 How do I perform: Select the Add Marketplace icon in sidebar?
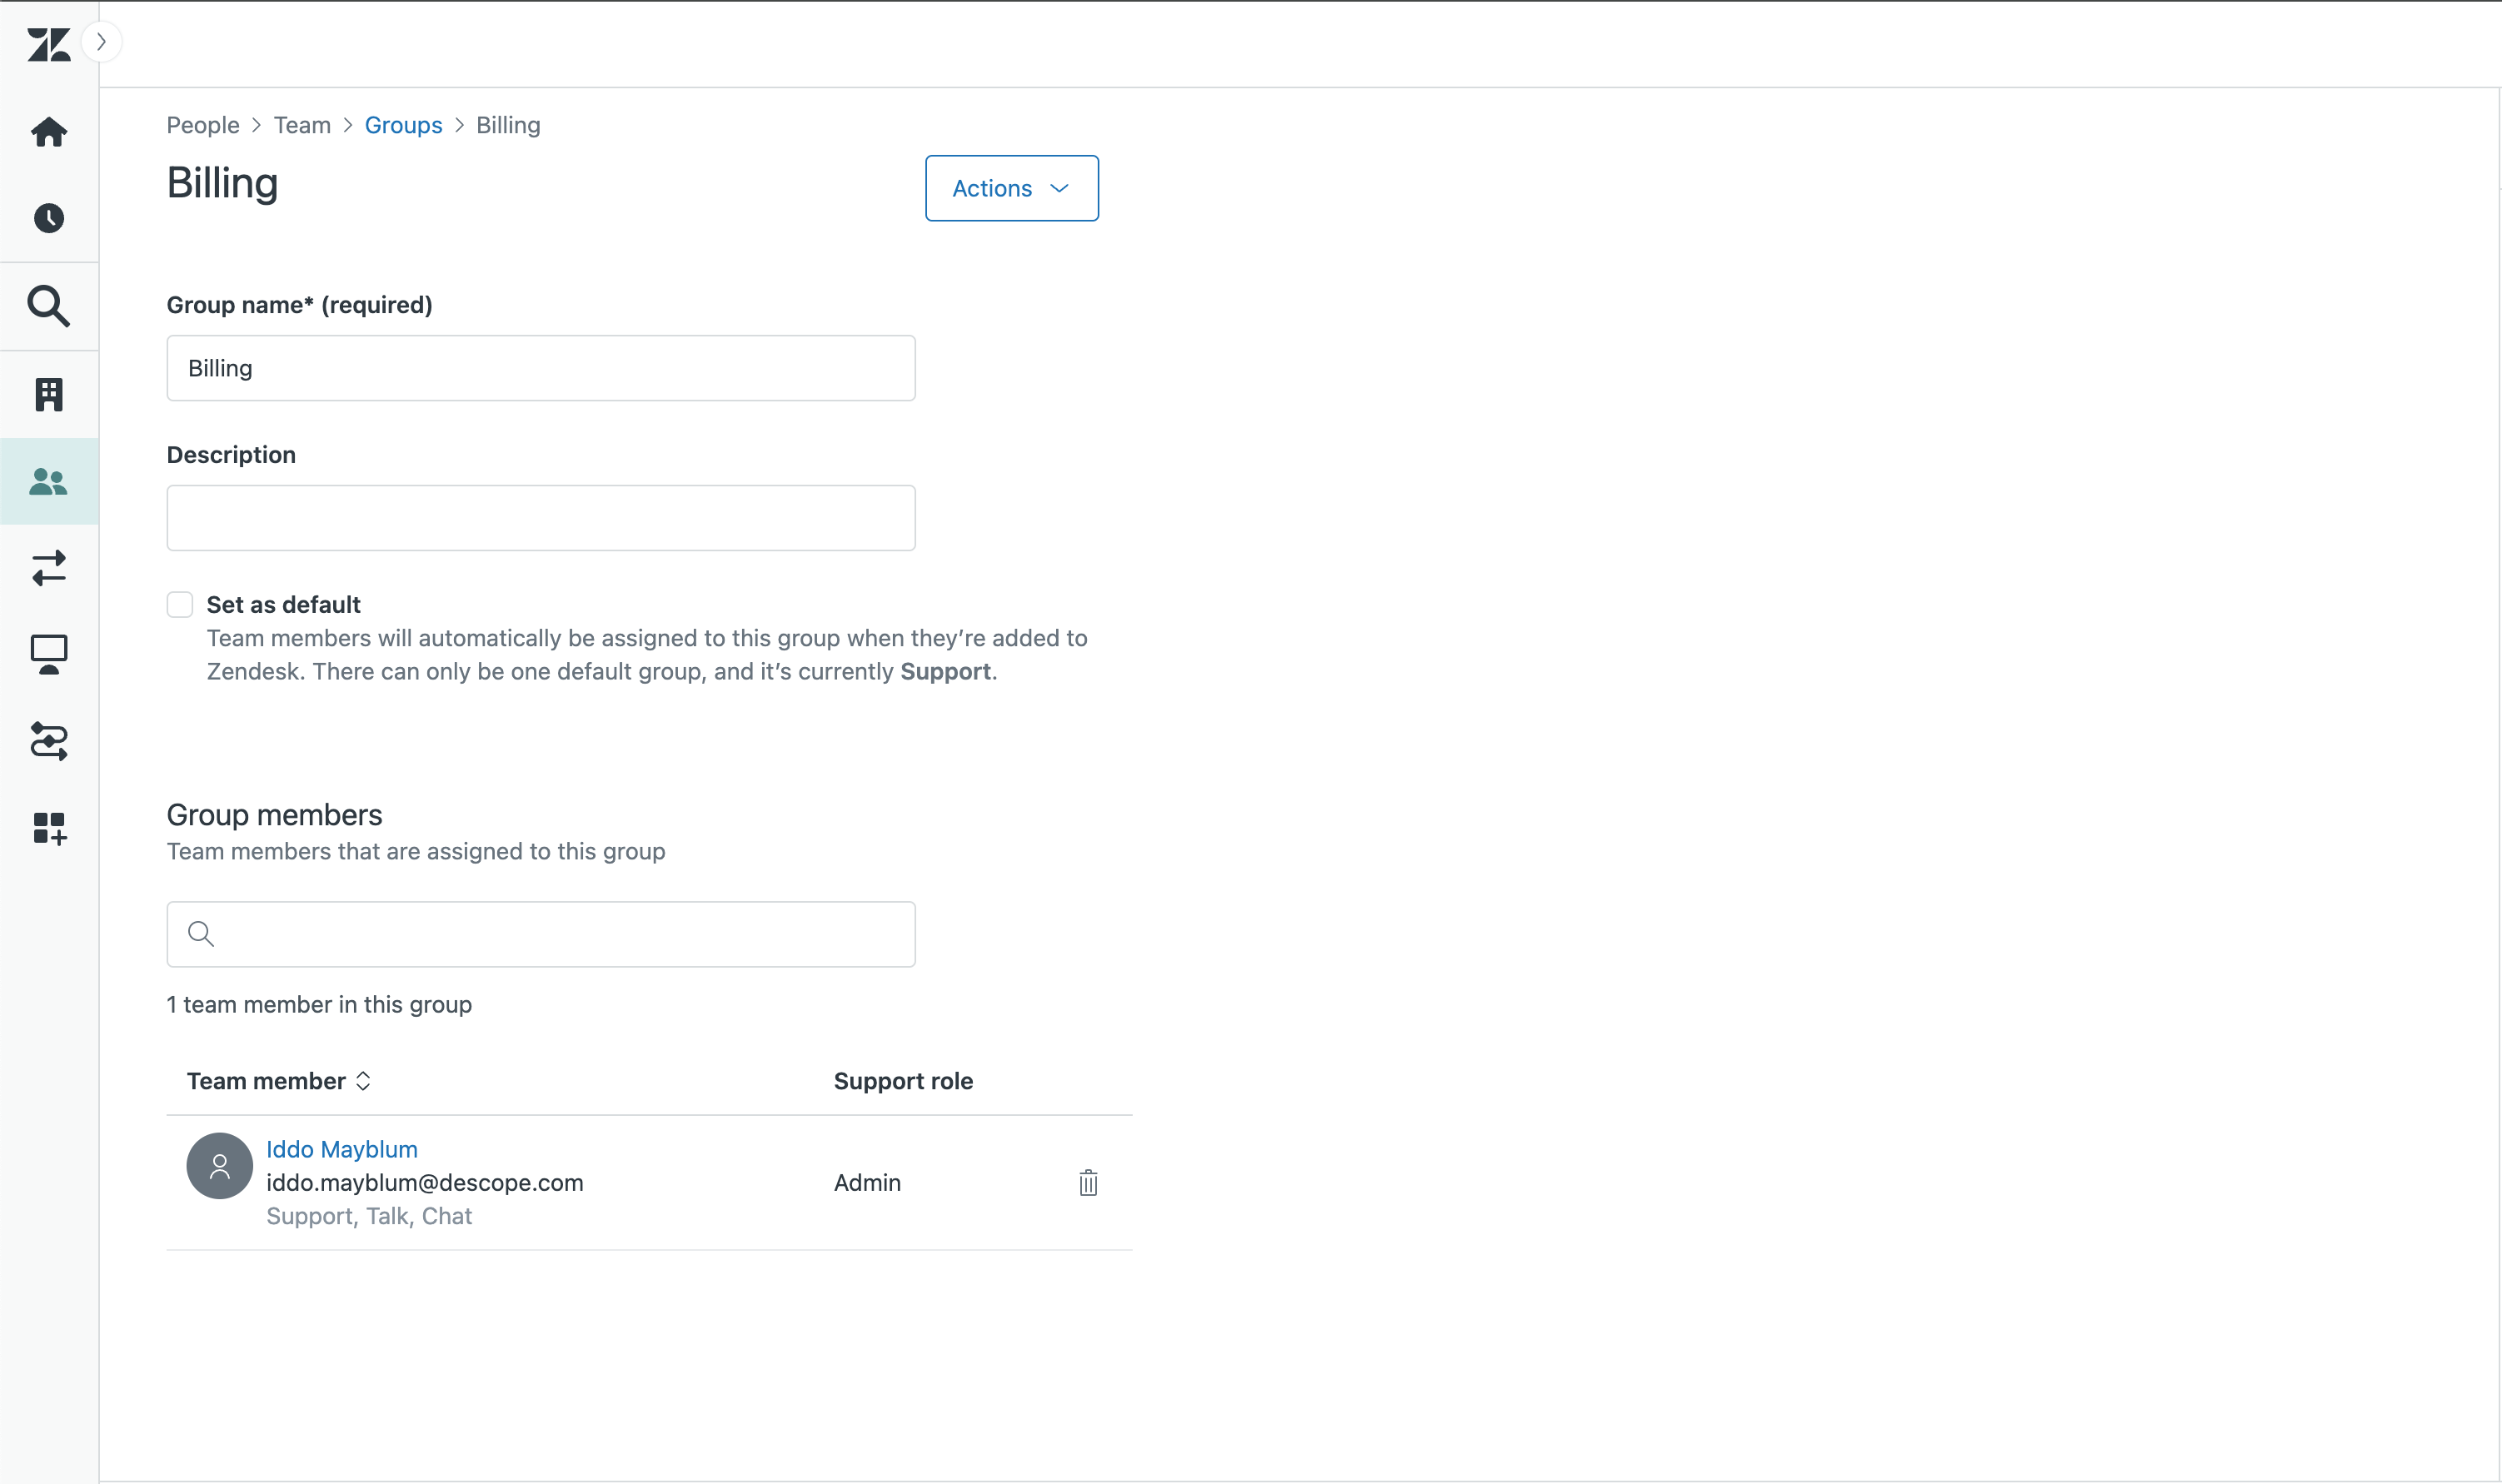[x=49, y=827]
